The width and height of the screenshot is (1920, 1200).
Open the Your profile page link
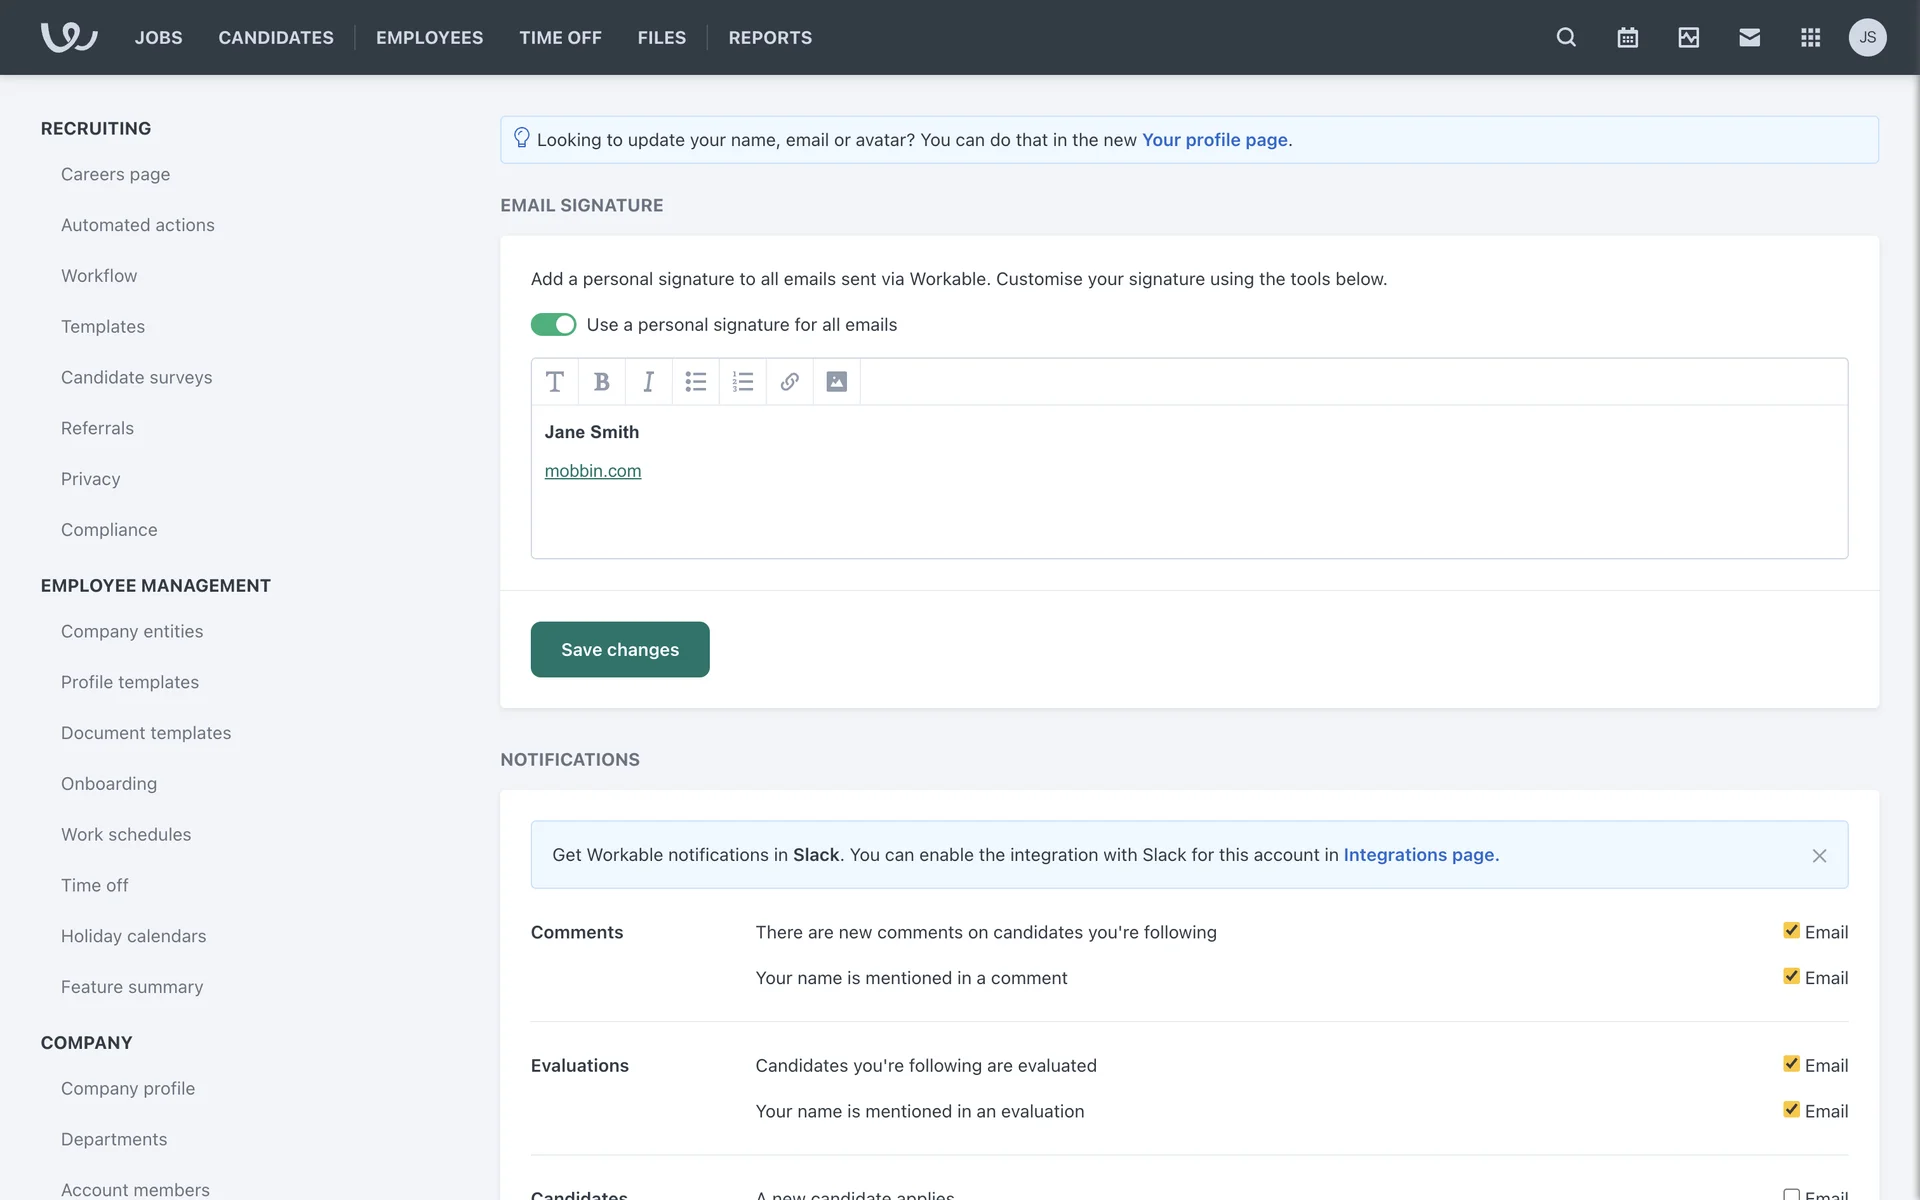click(x=1214, y=140)
